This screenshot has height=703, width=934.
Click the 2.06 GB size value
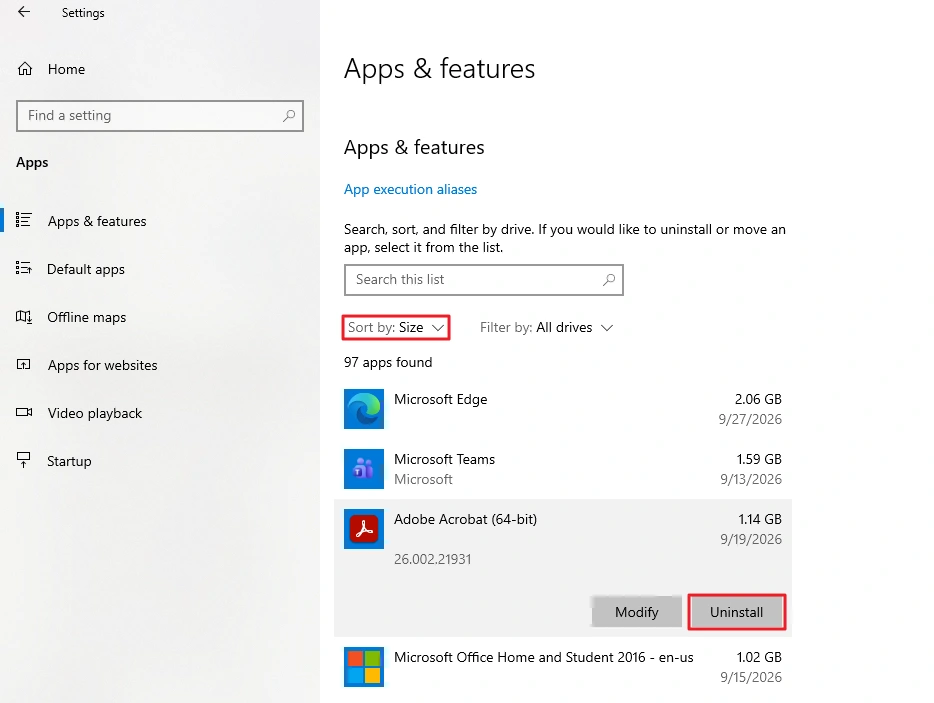[758, 399]
